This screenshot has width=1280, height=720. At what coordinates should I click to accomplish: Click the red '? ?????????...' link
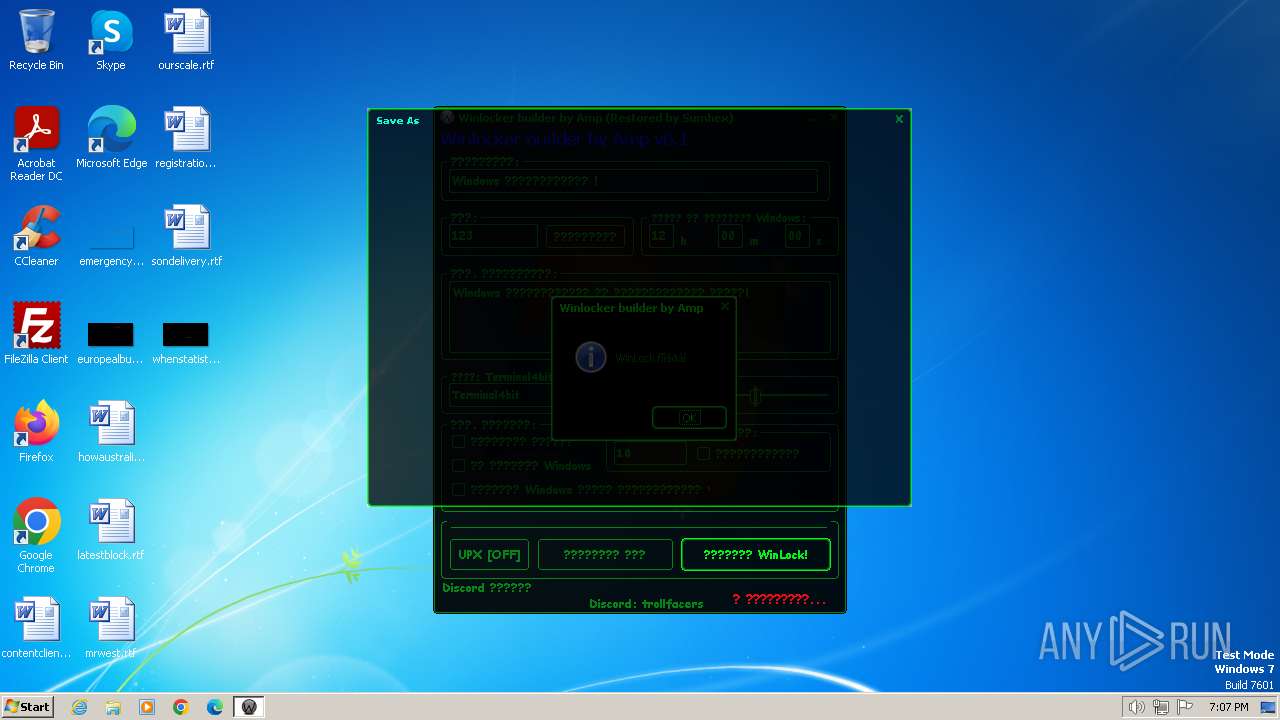(779, 599)
